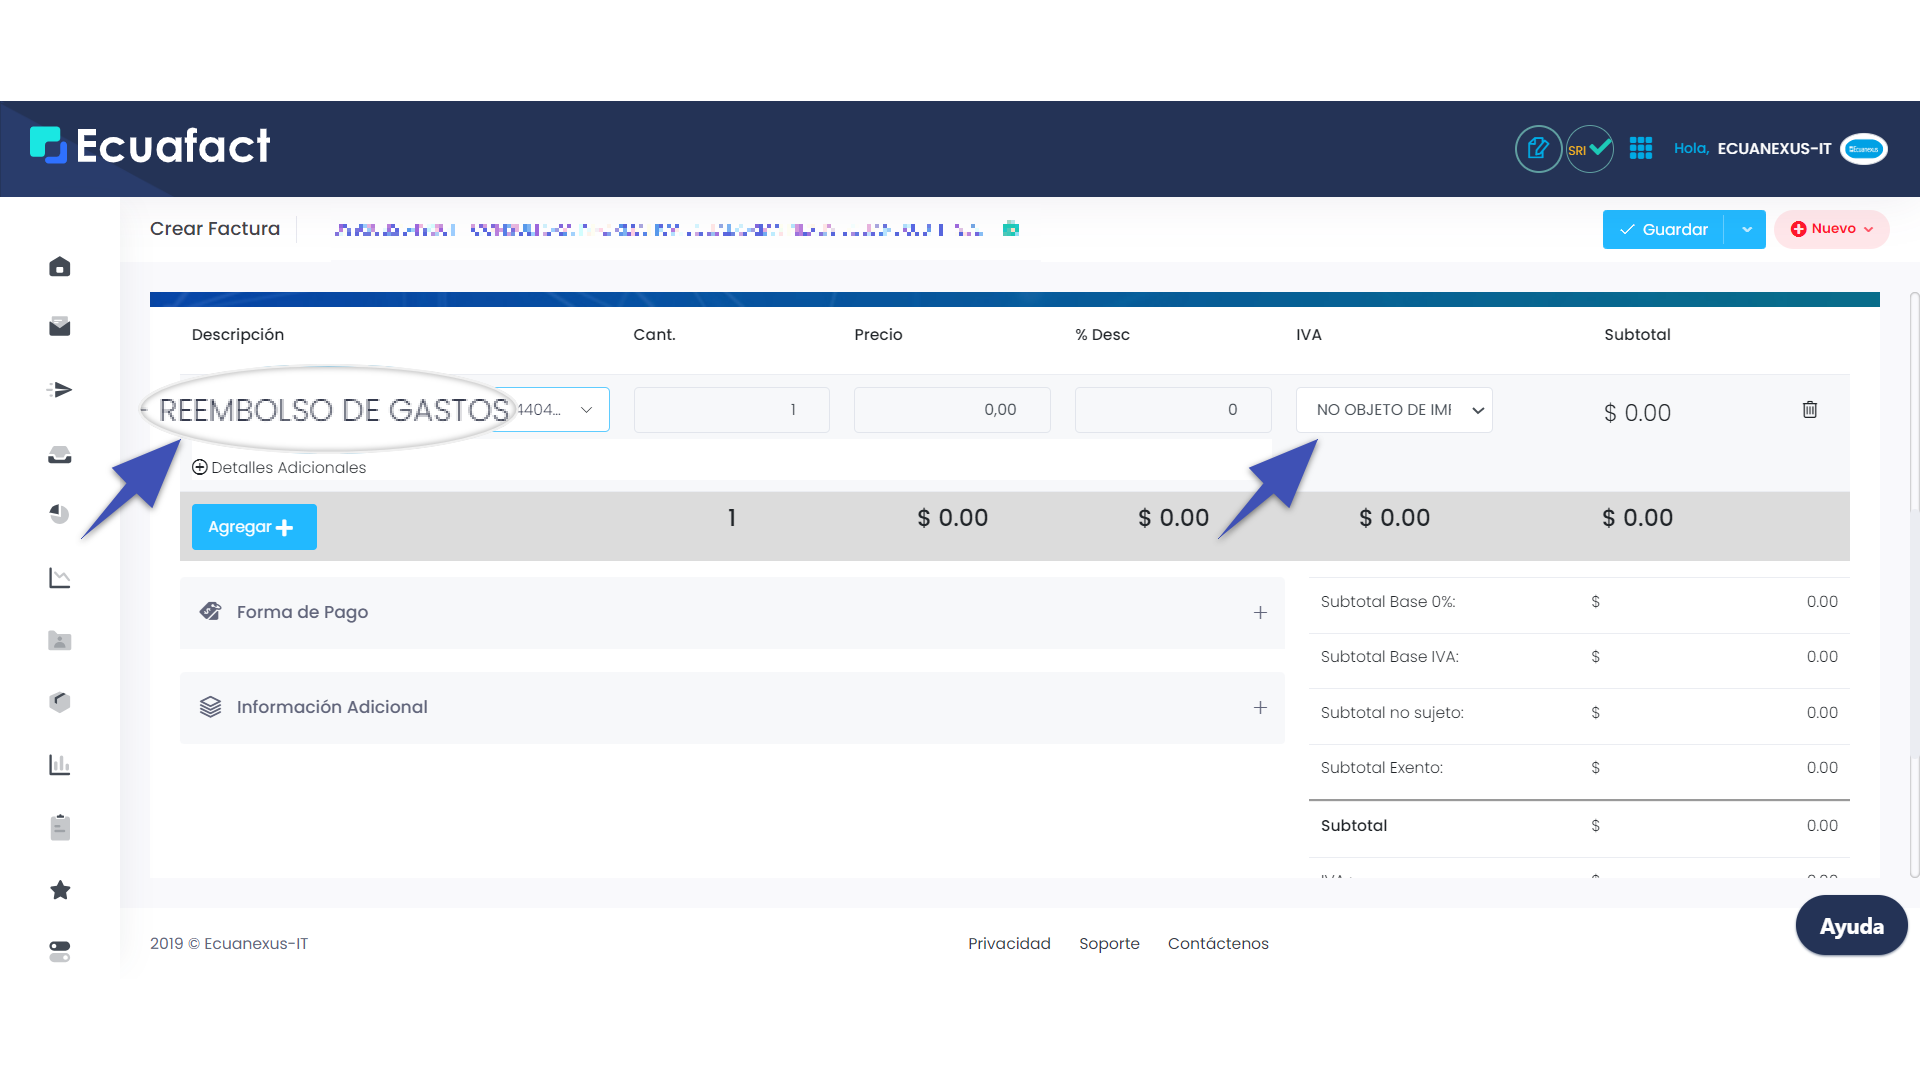This screenshot has height=1080, width=1920.
Task: Open the product description dropdown arrow
Action: point(586,410)
